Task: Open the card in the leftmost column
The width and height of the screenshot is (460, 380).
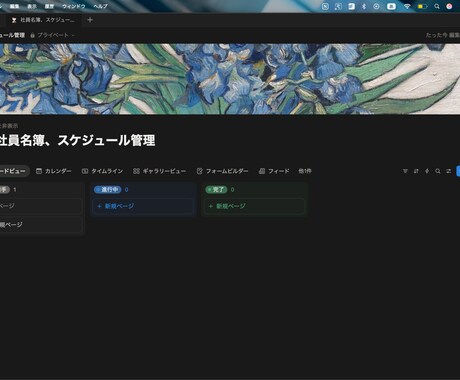Action: 40,206
